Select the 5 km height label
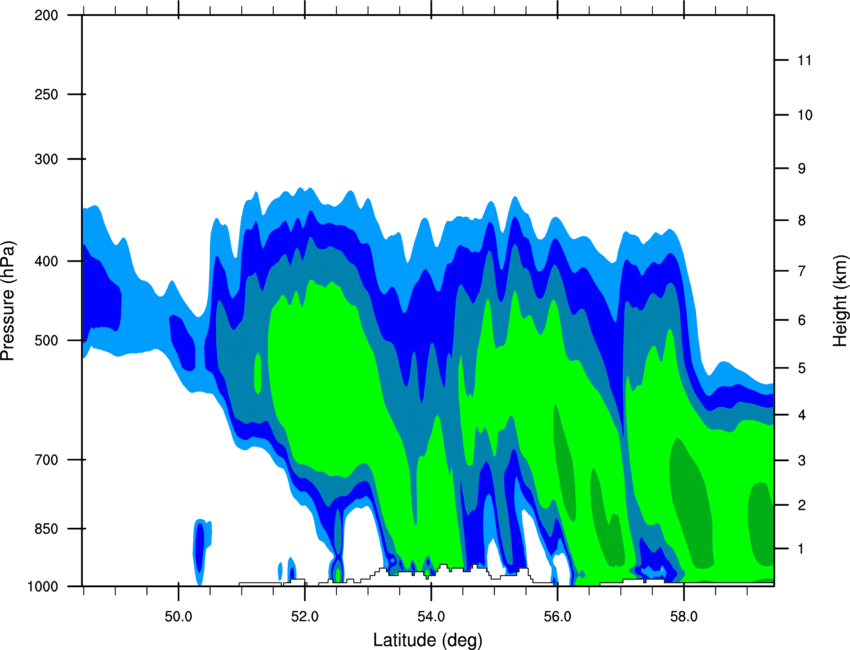This screenshot has height=650, width=850. [802, 368]
